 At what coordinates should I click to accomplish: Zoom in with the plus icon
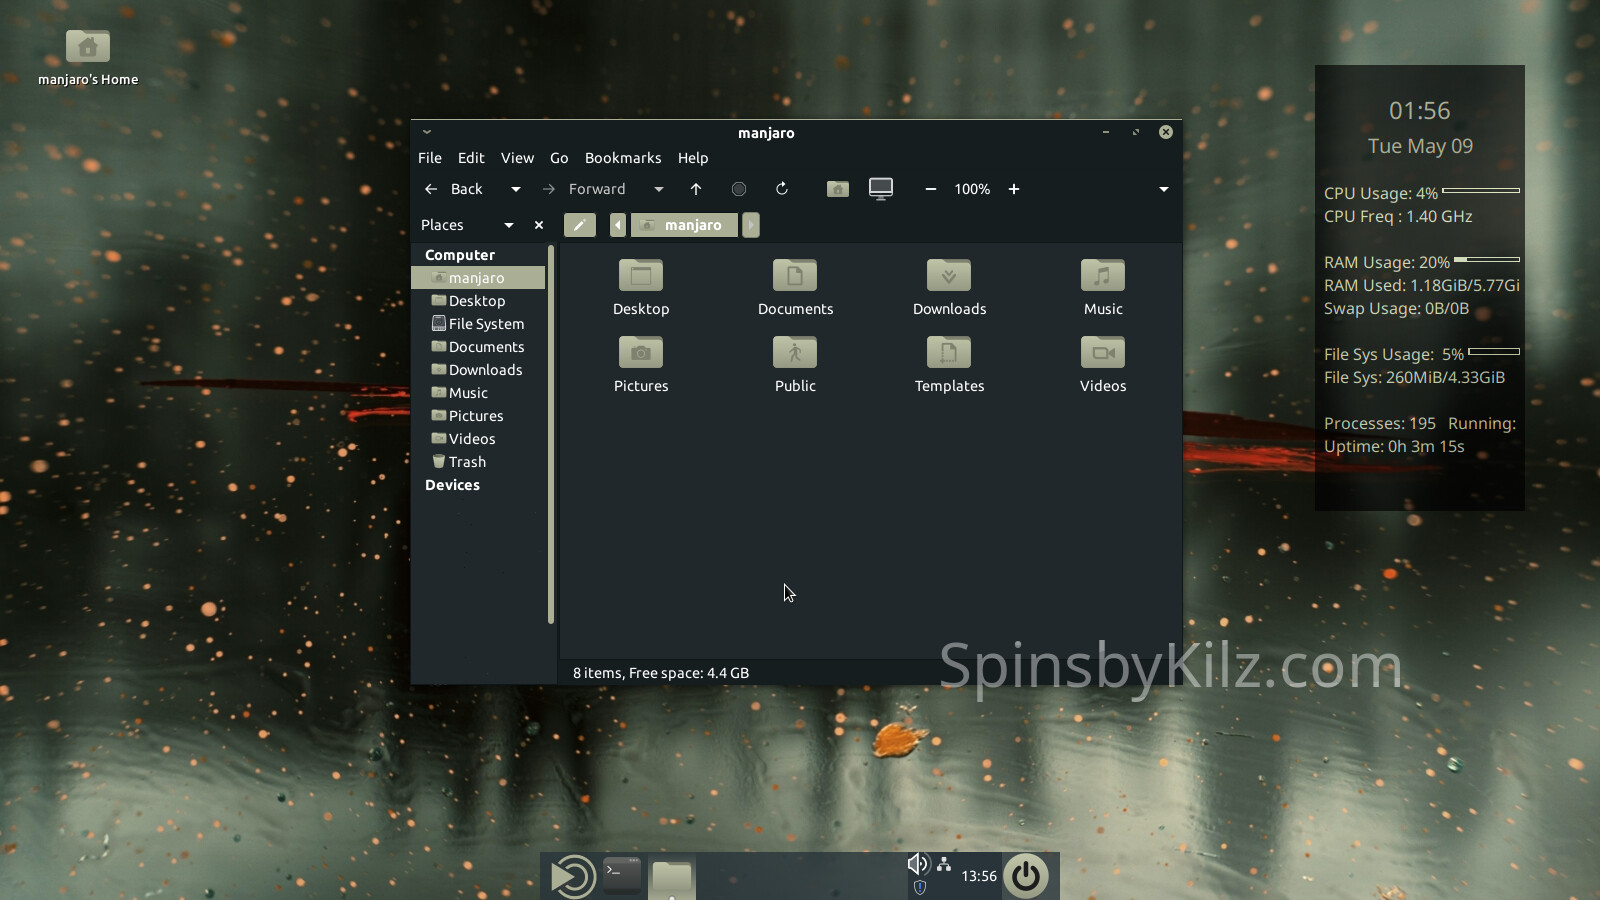1014,189
